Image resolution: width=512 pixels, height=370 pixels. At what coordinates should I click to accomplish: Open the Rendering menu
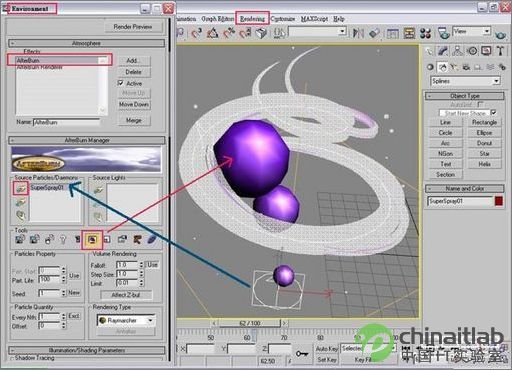pos(252,19)
